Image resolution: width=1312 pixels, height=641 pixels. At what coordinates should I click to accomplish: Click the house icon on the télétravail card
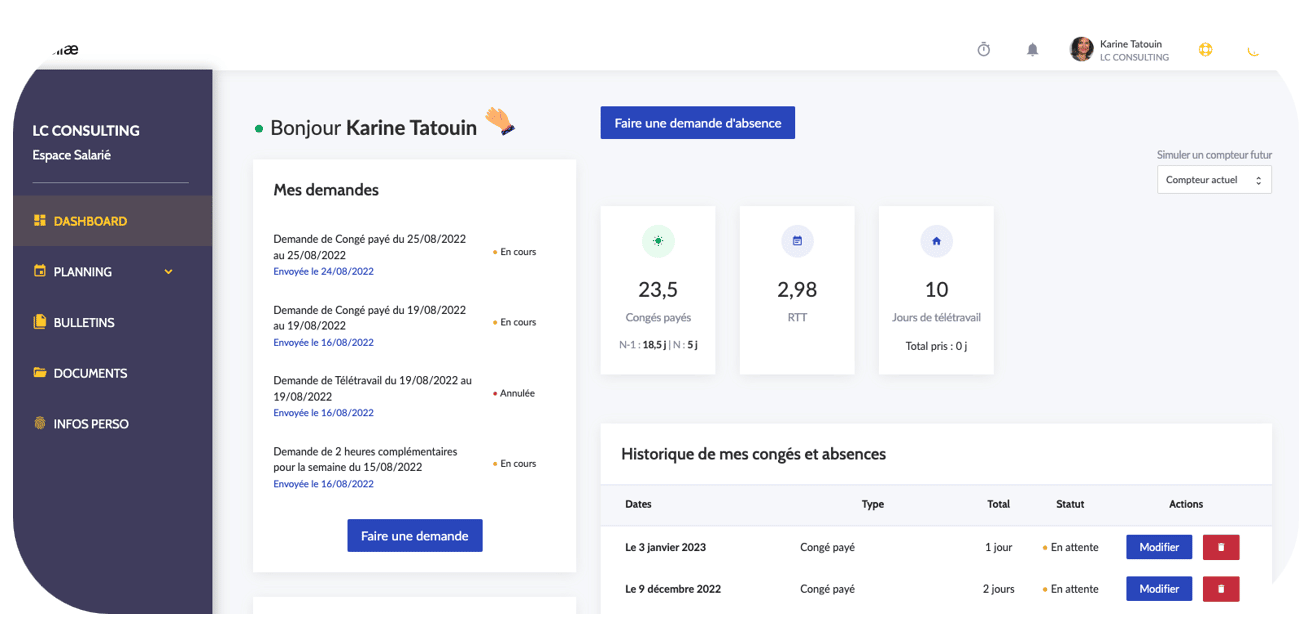pos(936,241)
